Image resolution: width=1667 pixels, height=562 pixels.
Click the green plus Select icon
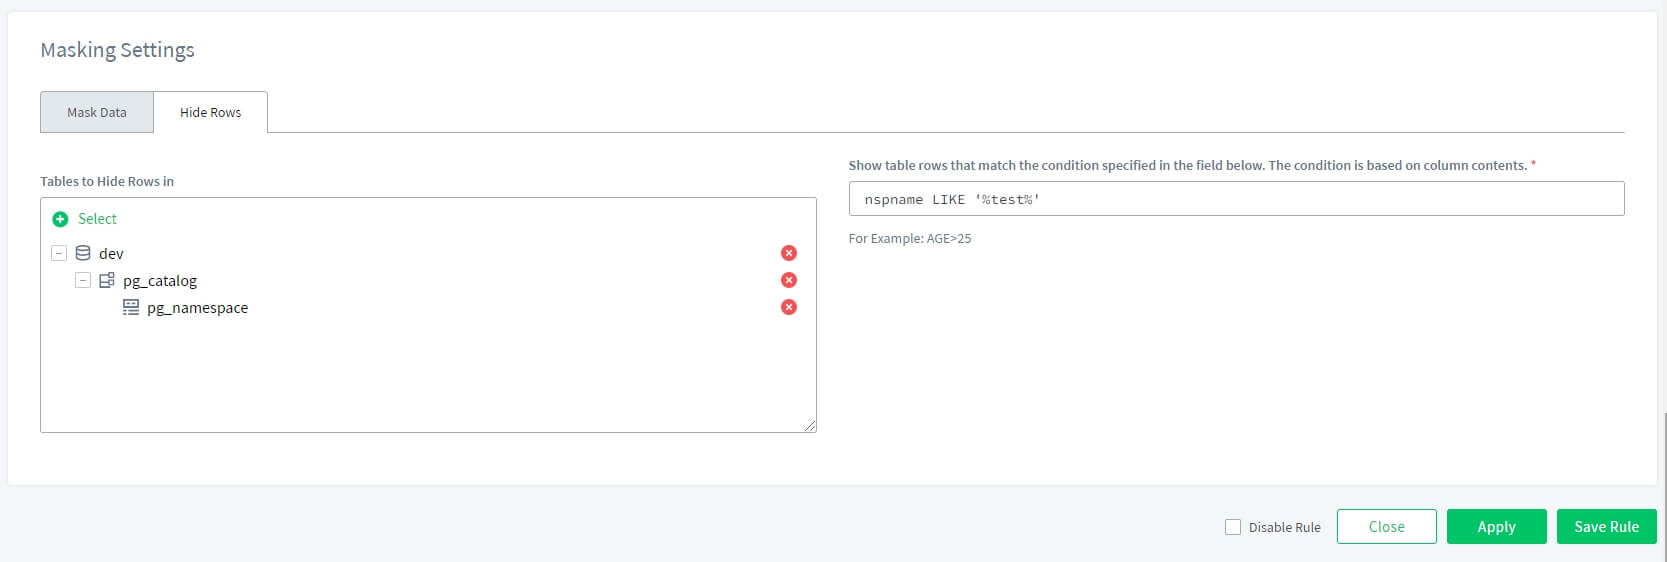(60, 219)
